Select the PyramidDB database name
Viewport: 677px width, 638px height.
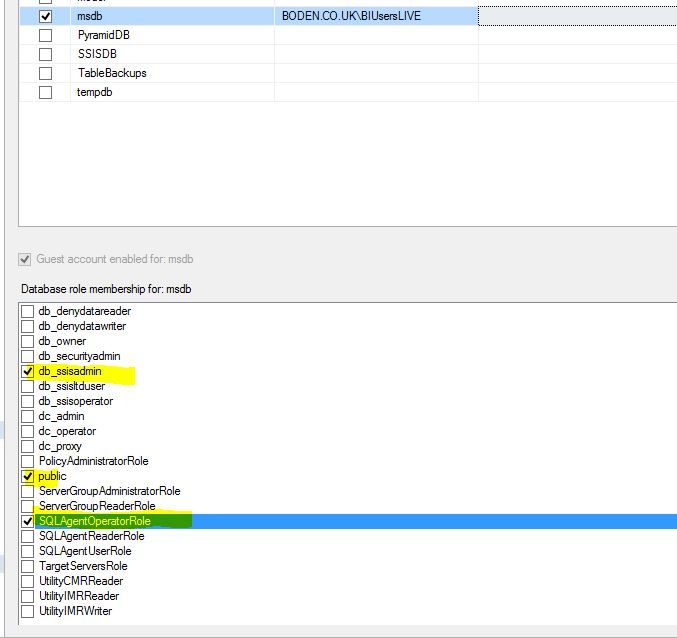pos(104,35)
